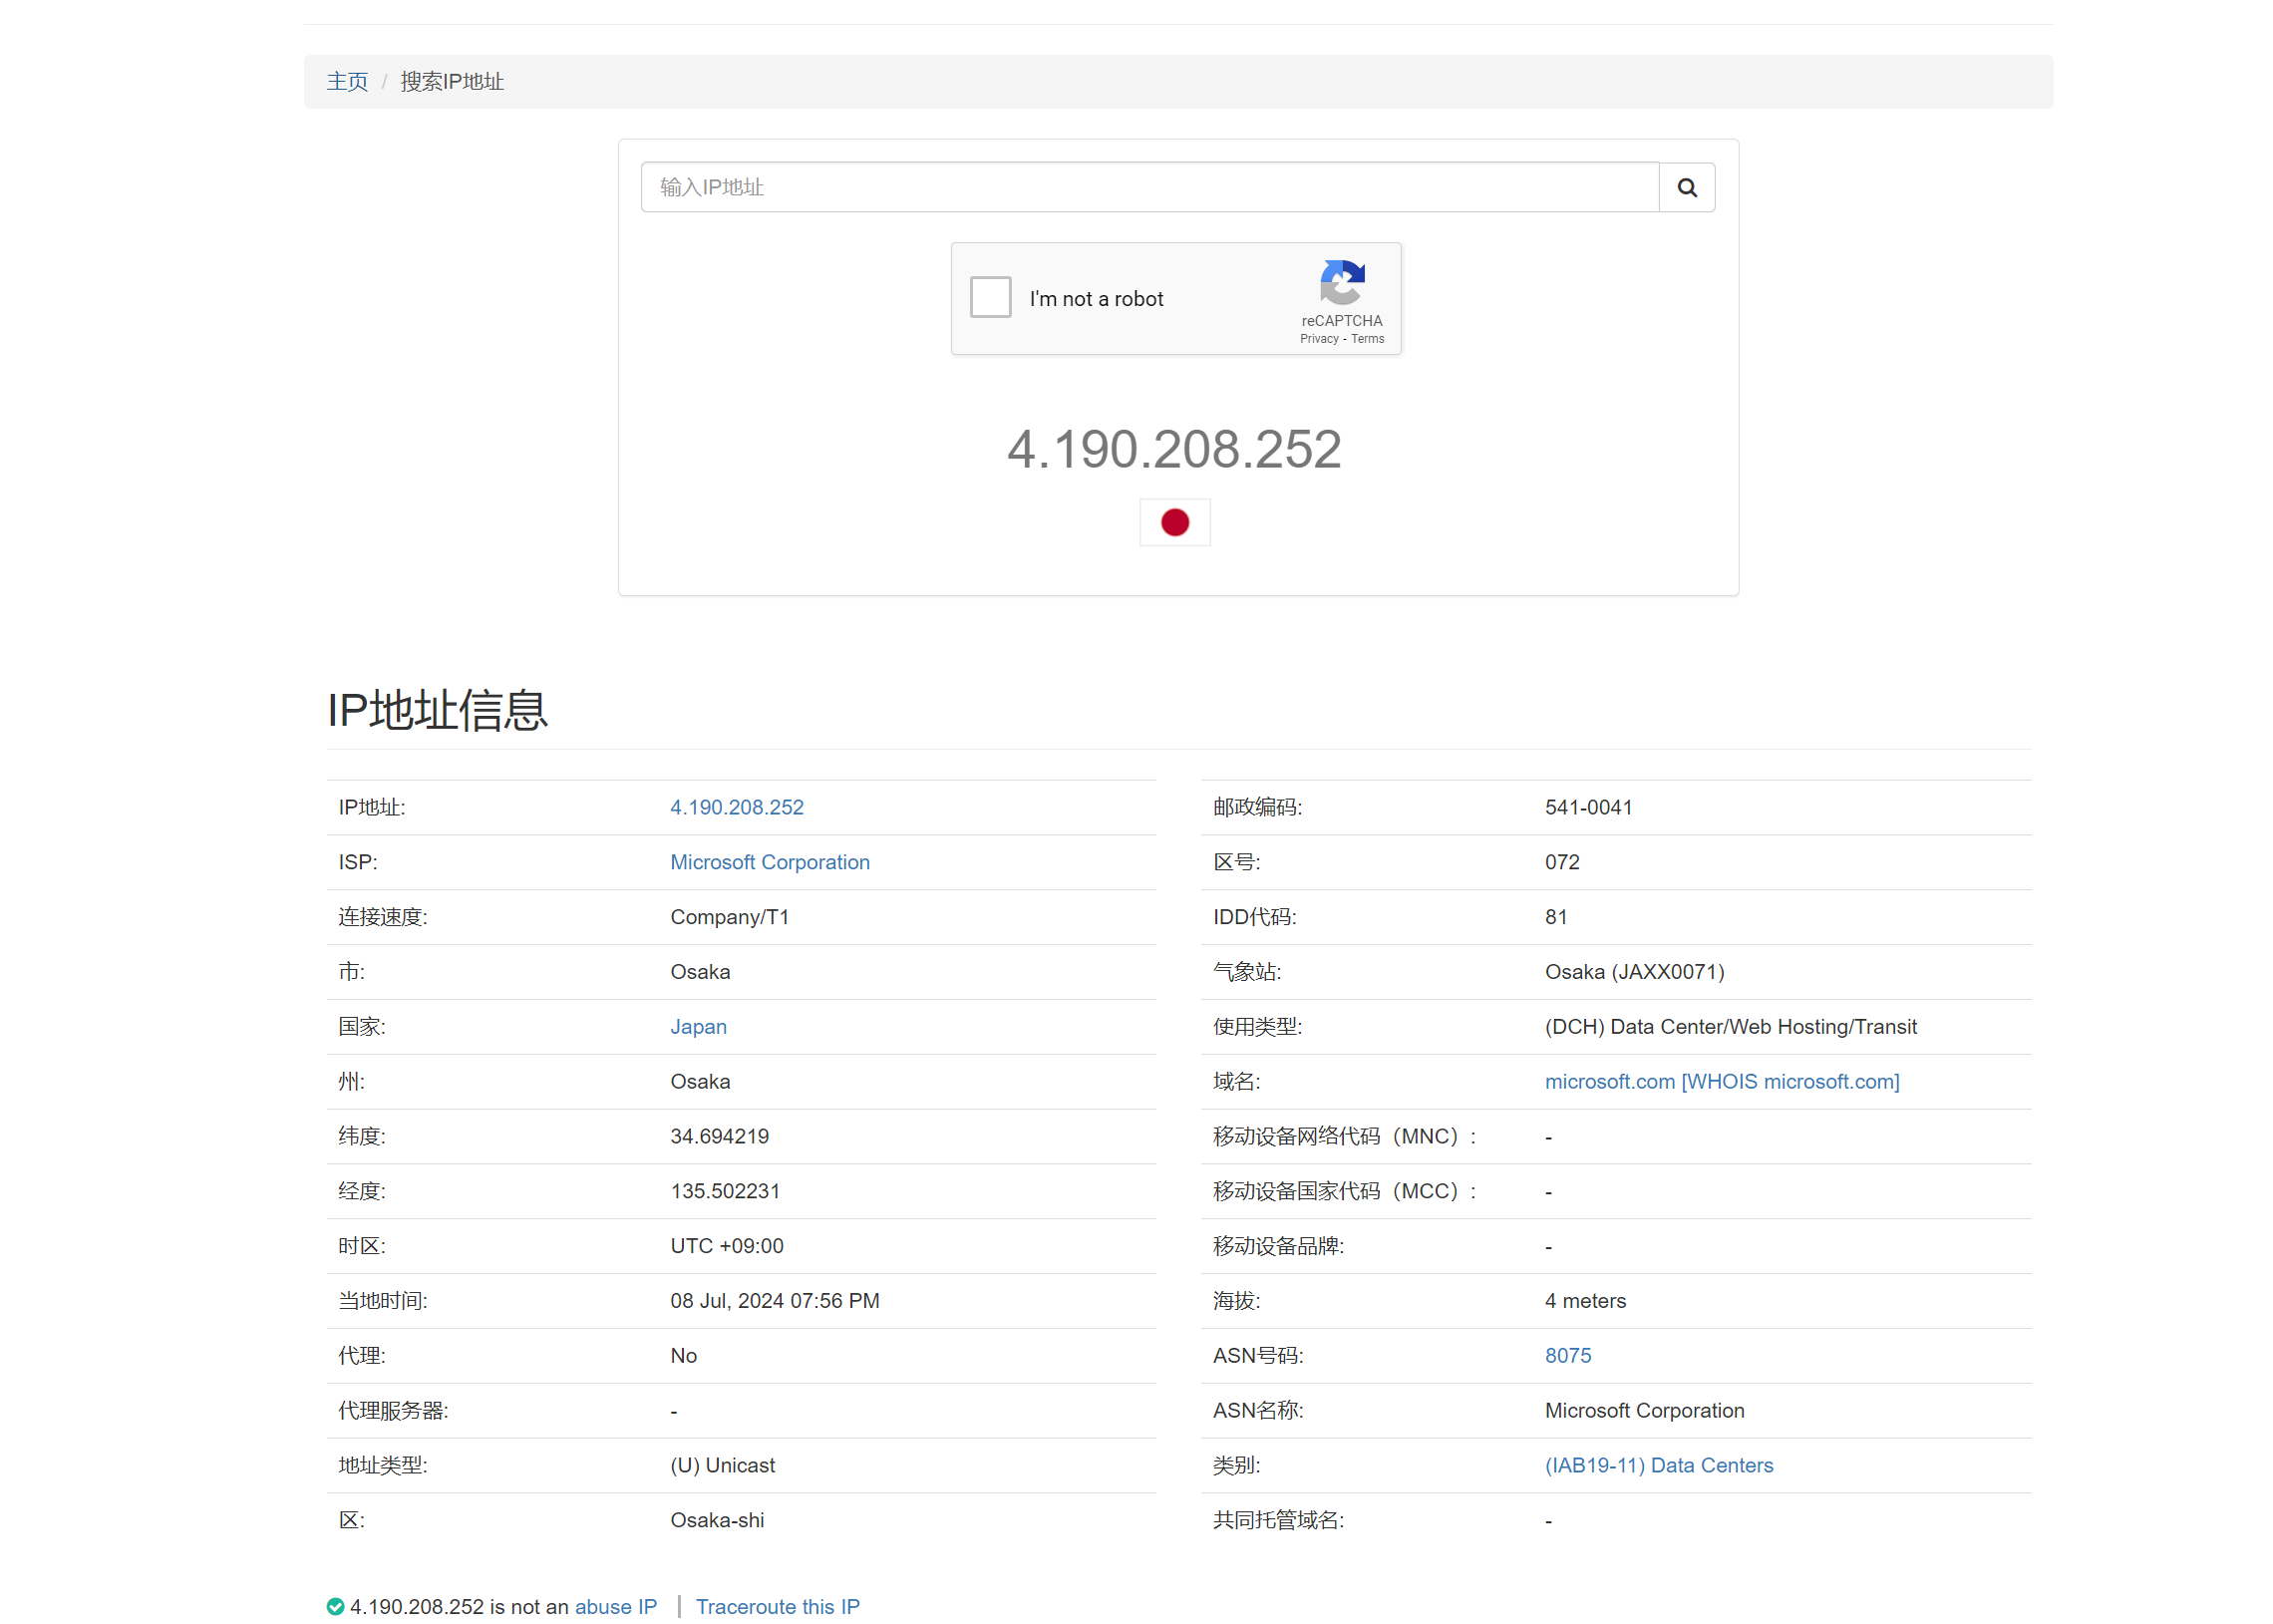Viewport: 2273px width, 1624px height.
Task: Click 搜索IP地址 breadcrumb item
Action: point(452,81)
